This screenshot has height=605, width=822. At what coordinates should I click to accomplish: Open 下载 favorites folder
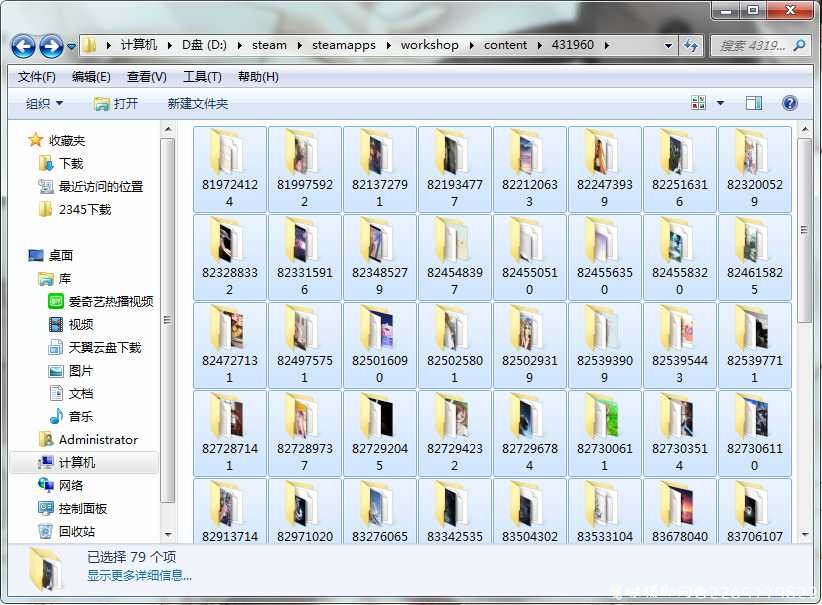click(71, 164)
